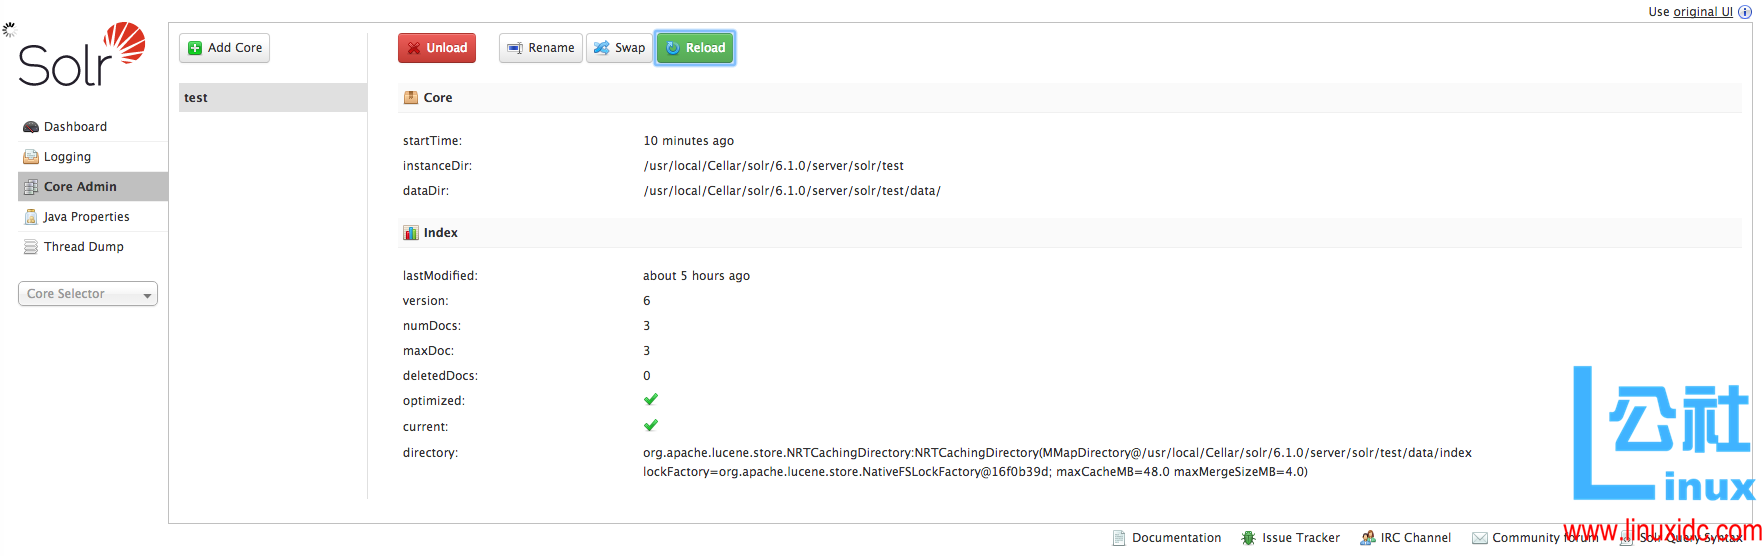Screen dimensions: 1762x556
Task: Click the deletedDocs value 0
Action: 647,376
